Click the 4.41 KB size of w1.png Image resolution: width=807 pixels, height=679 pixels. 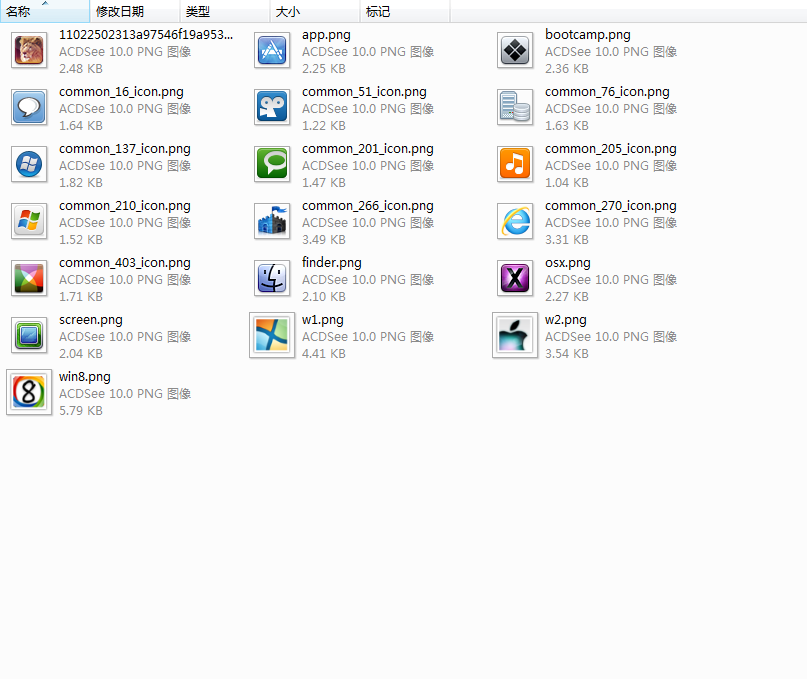pos(324,353)
